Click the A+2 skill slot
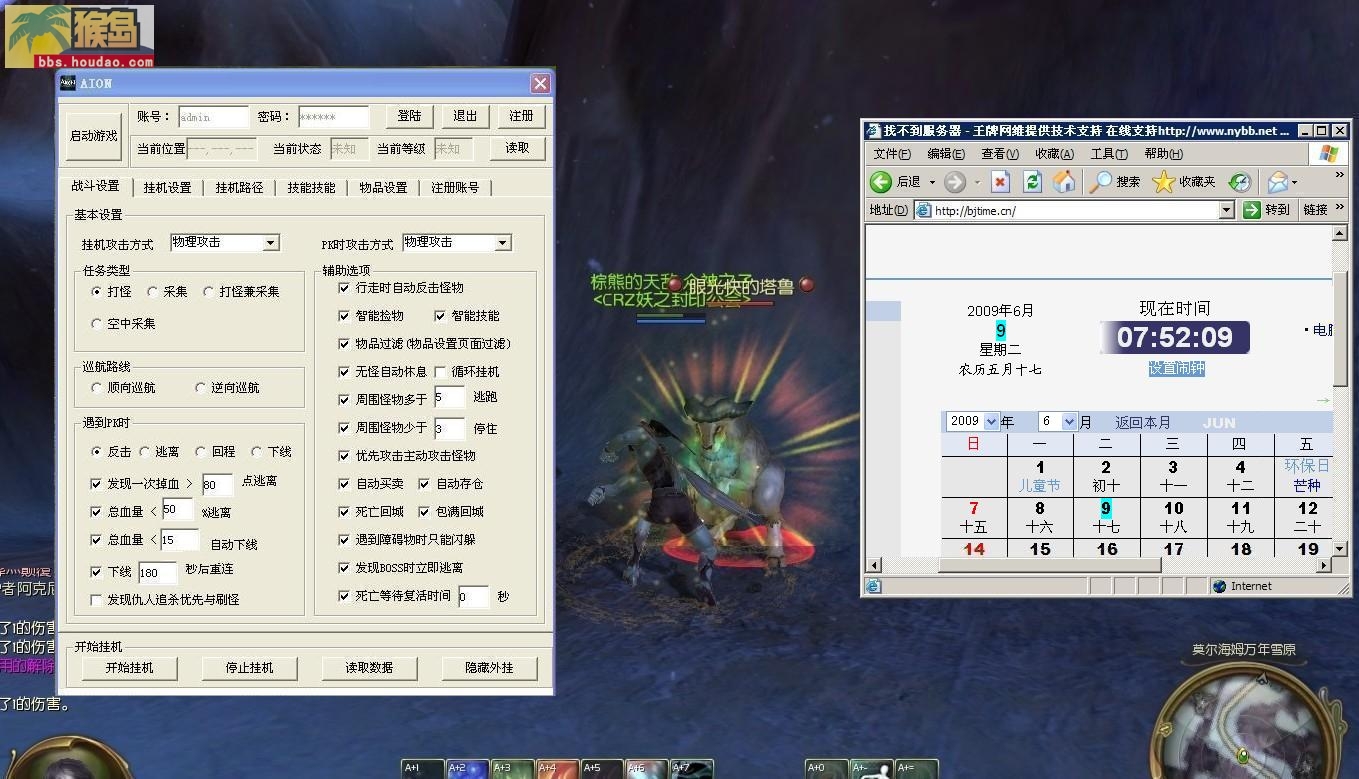Viewport: 1359px width, 779px height. coord(467,769)
